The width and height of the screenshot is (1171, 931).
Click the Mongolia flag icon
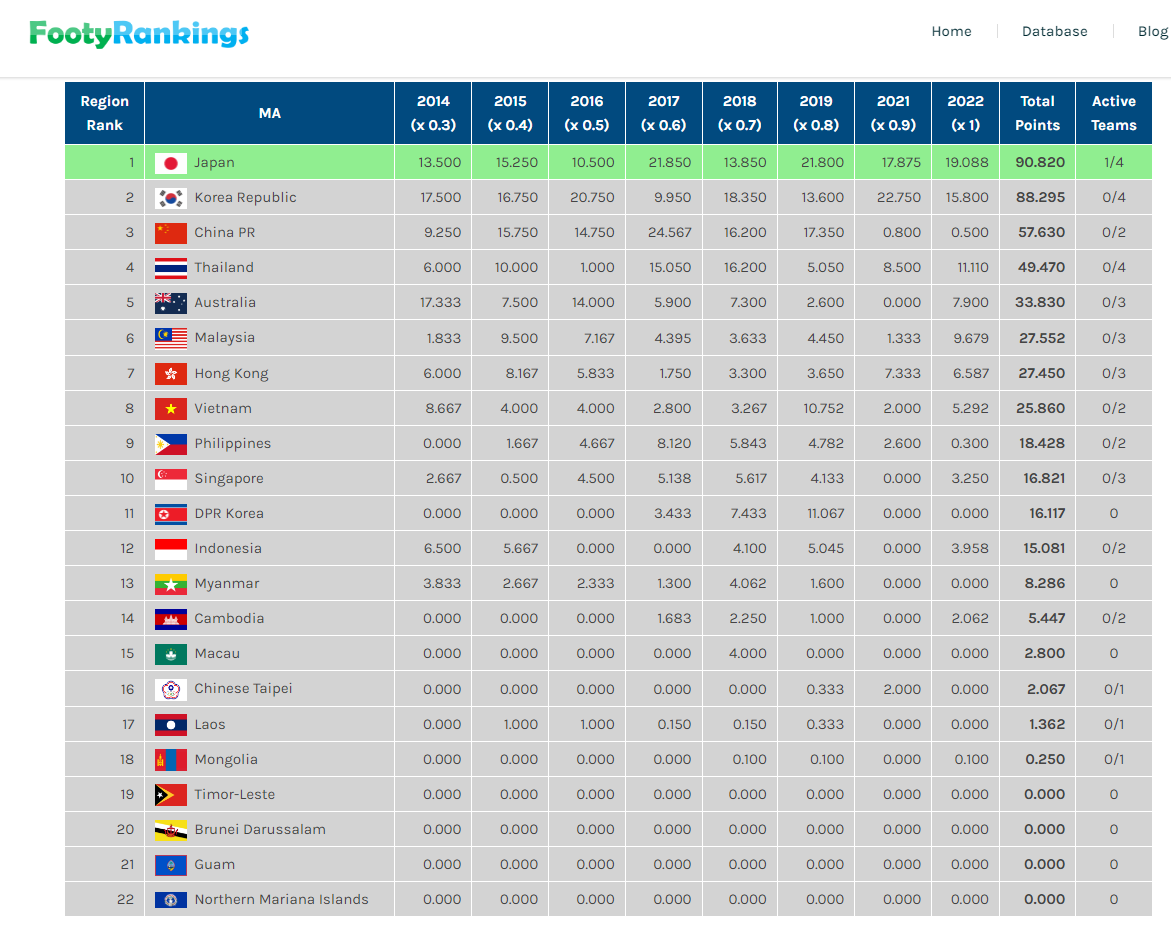pyautogui.click(x=170, y=760)
